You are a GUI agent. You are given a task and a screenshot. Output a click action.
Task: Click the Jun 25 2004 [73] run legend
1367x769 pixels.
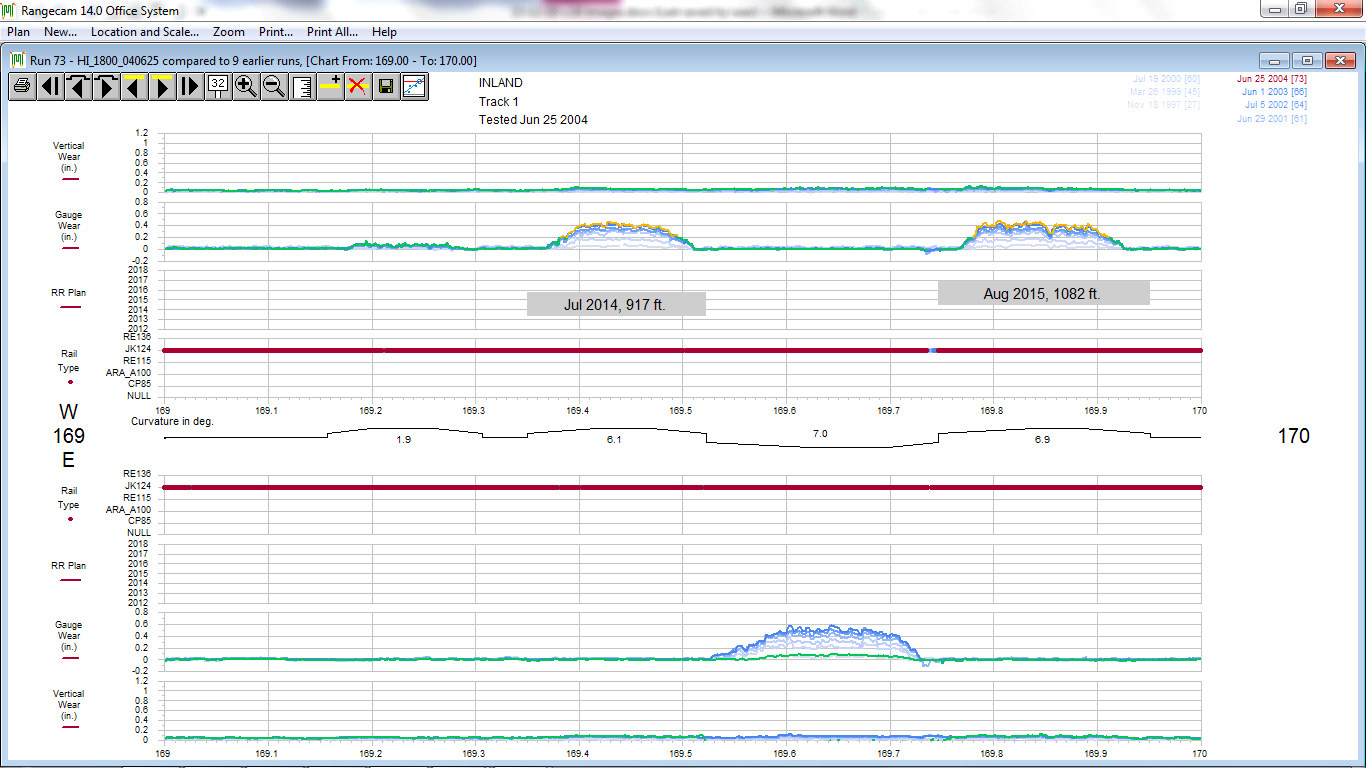click(1271, 78)
